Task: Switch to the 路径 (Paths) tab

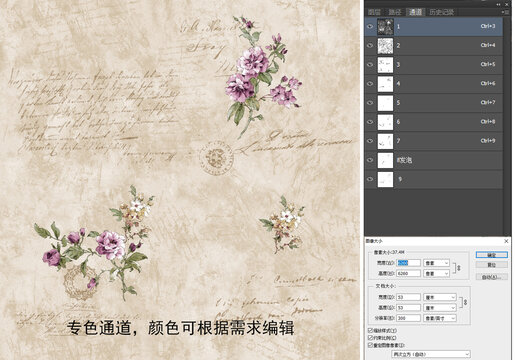Action: [395, 12]
